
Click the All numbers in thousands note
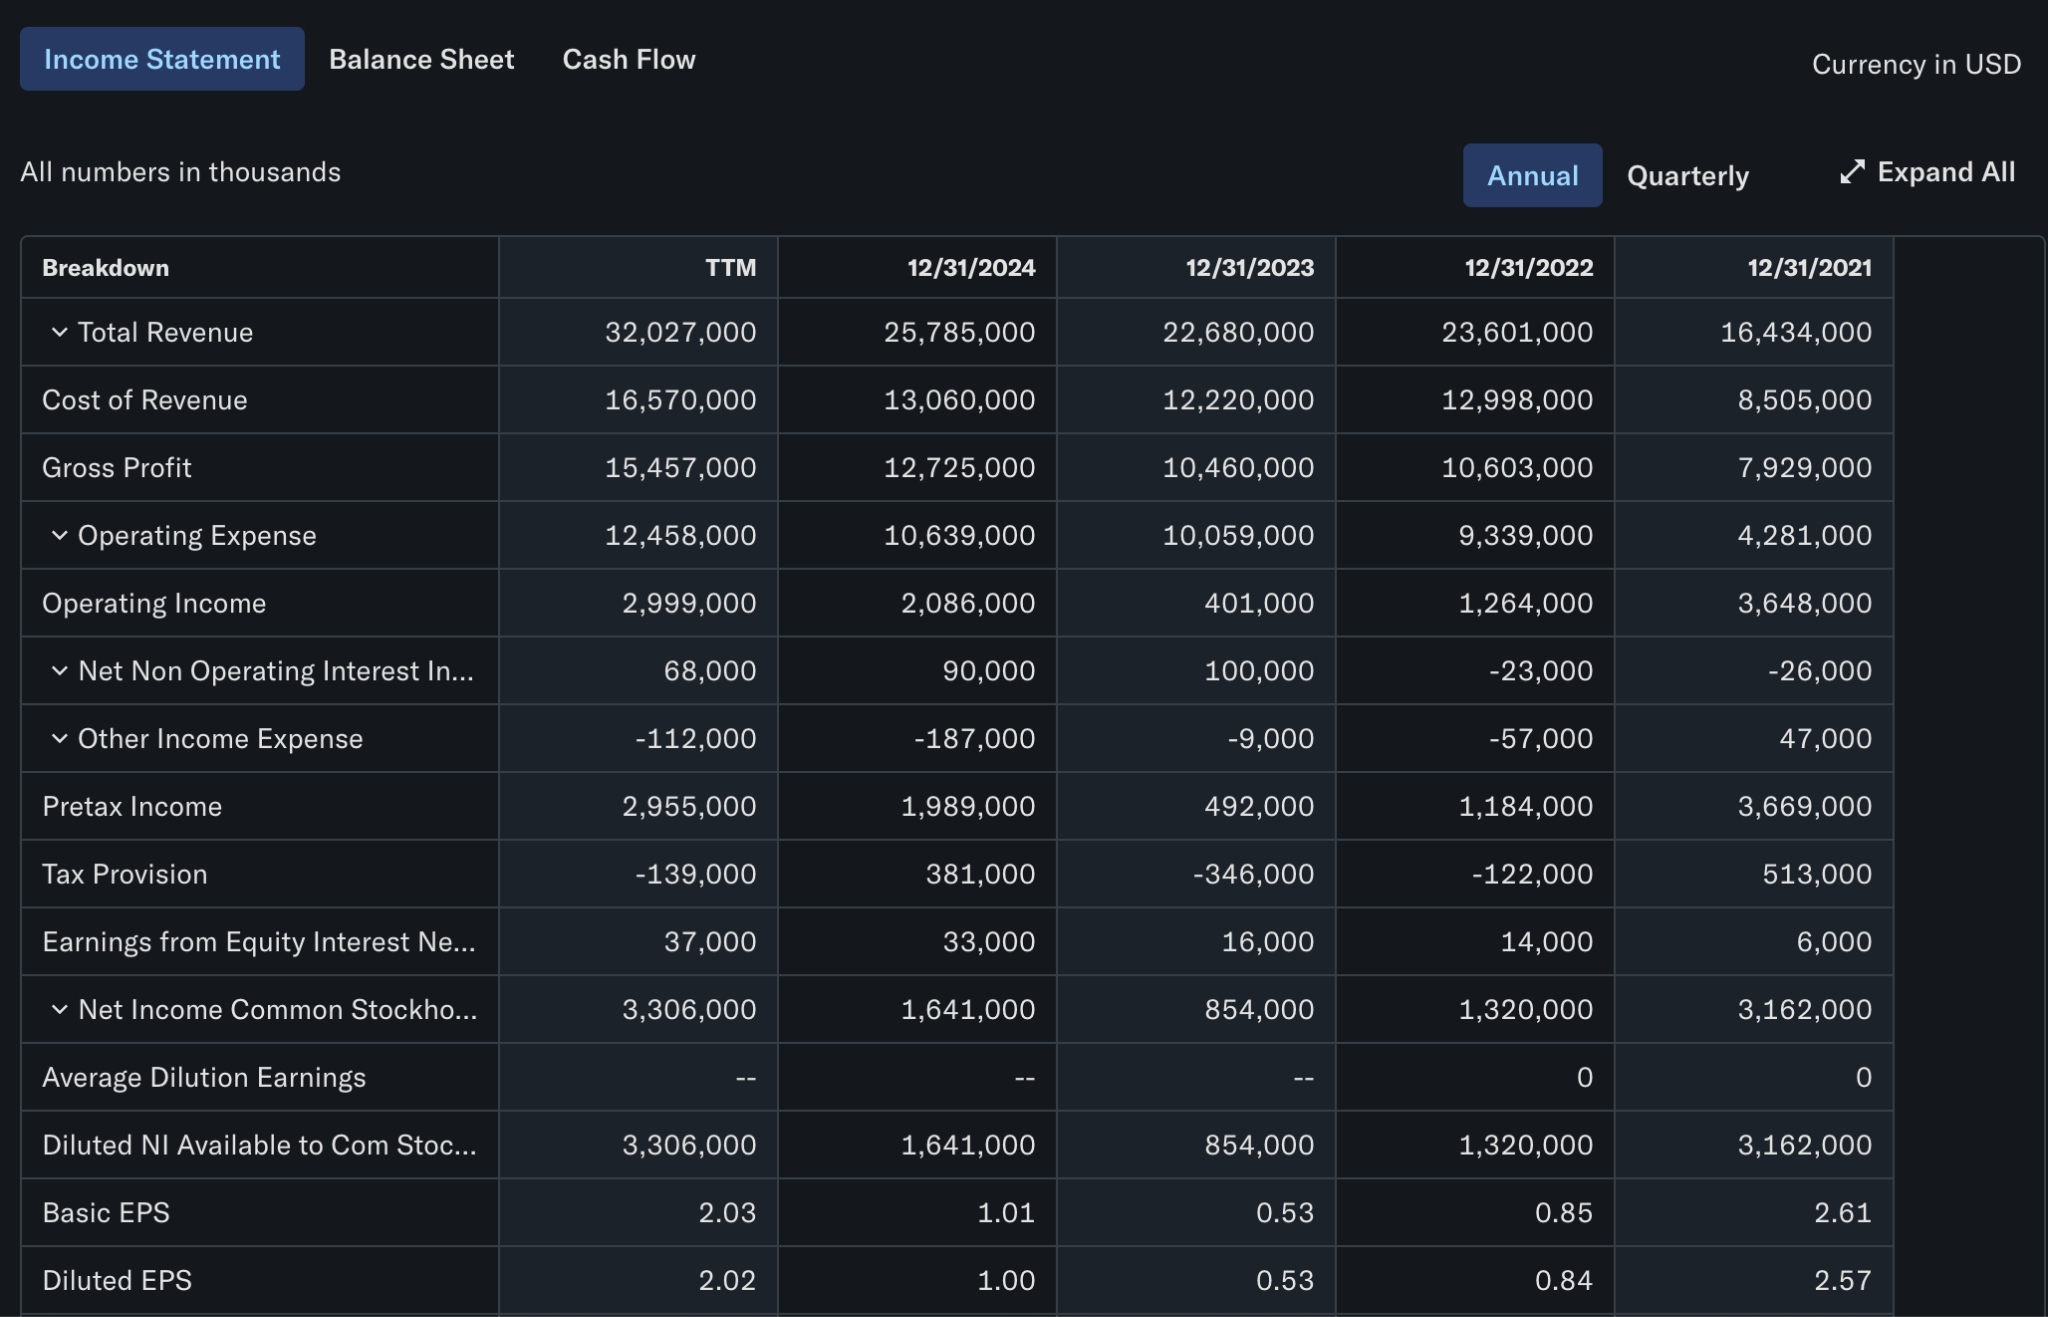(x=180, y=172)
